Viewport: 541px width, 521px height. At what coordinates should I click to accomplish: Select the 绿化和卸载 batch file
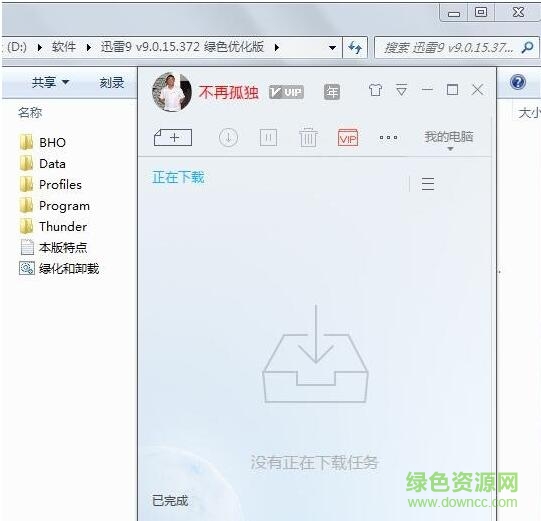(59, 268)
